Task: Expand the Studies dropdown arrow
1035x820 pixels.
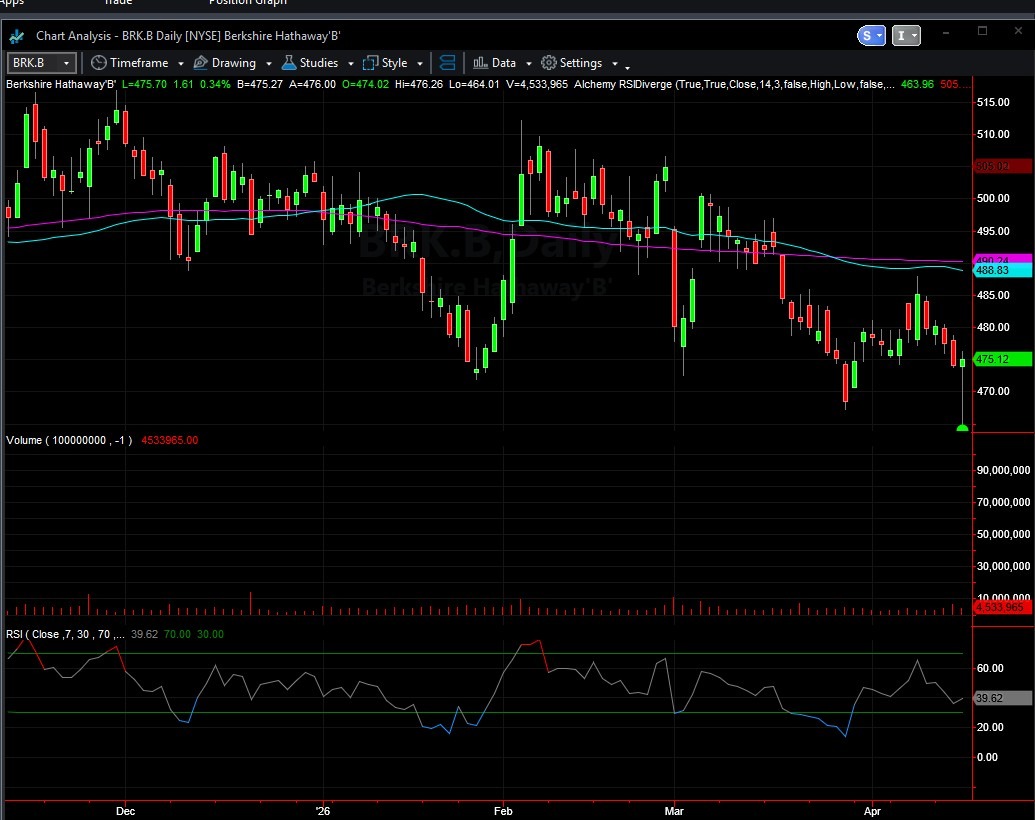Action: pyautogui.click(x=351, y=64)
